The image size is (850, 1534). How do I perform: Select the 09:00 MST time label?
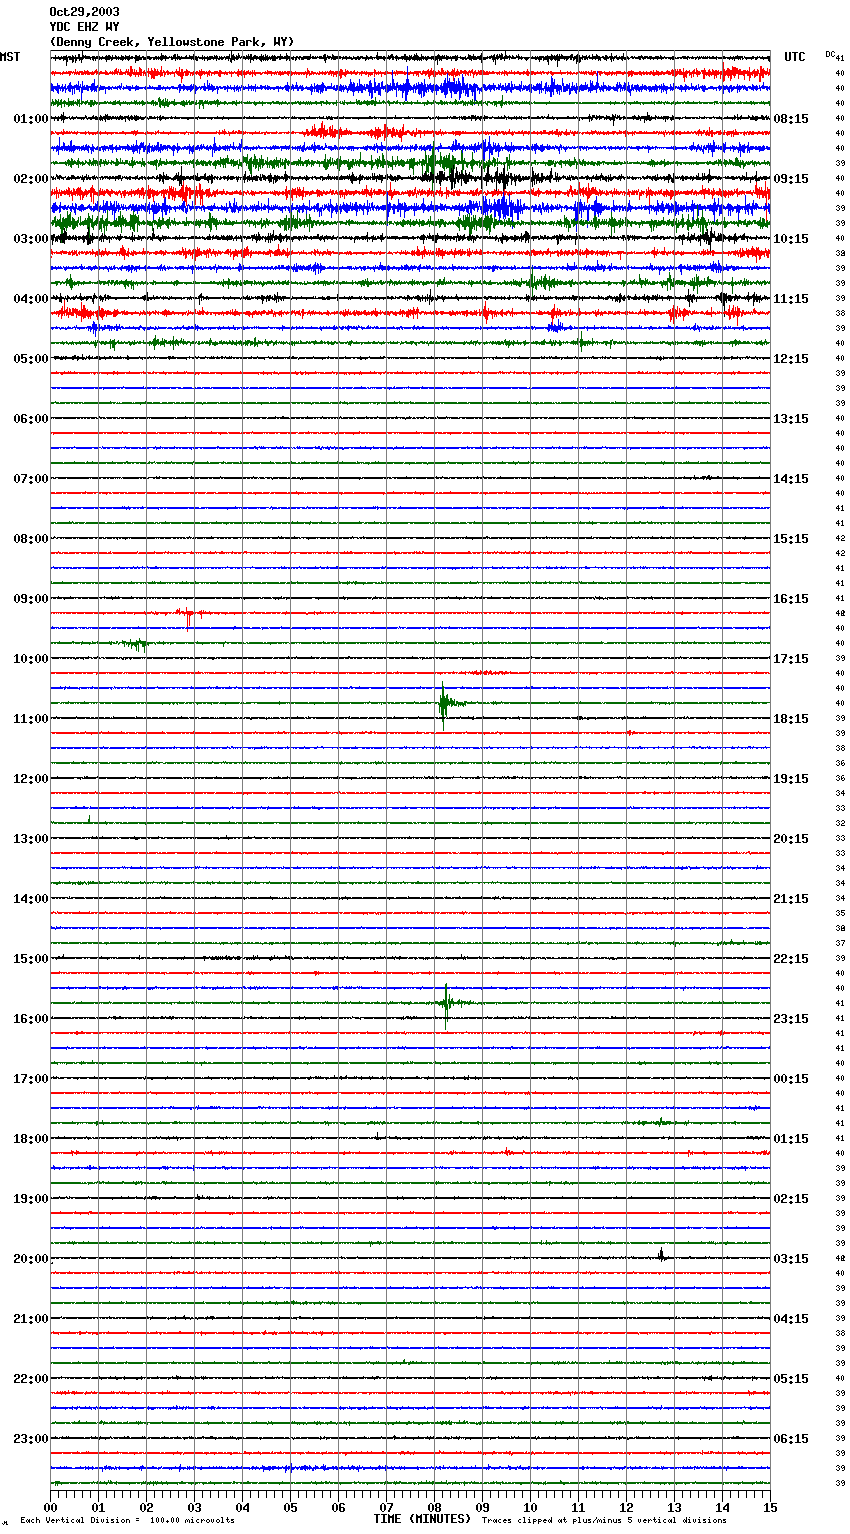pyautogui.click(x=30, y=599)
